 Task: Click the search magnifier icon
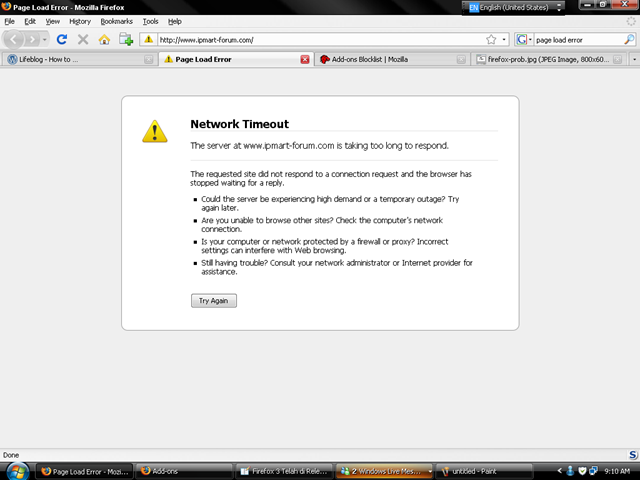(x=629, y=39)
